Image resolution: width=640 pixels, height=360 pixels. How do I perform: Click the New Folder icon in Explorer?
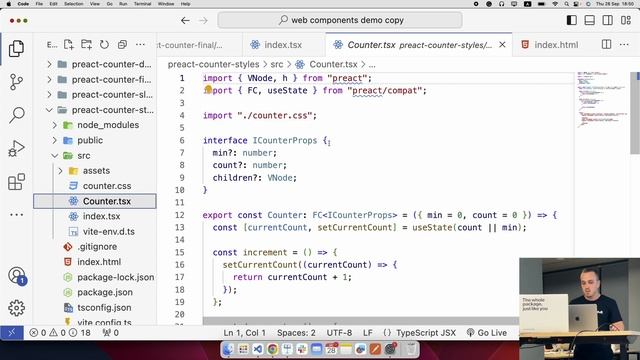87,44
